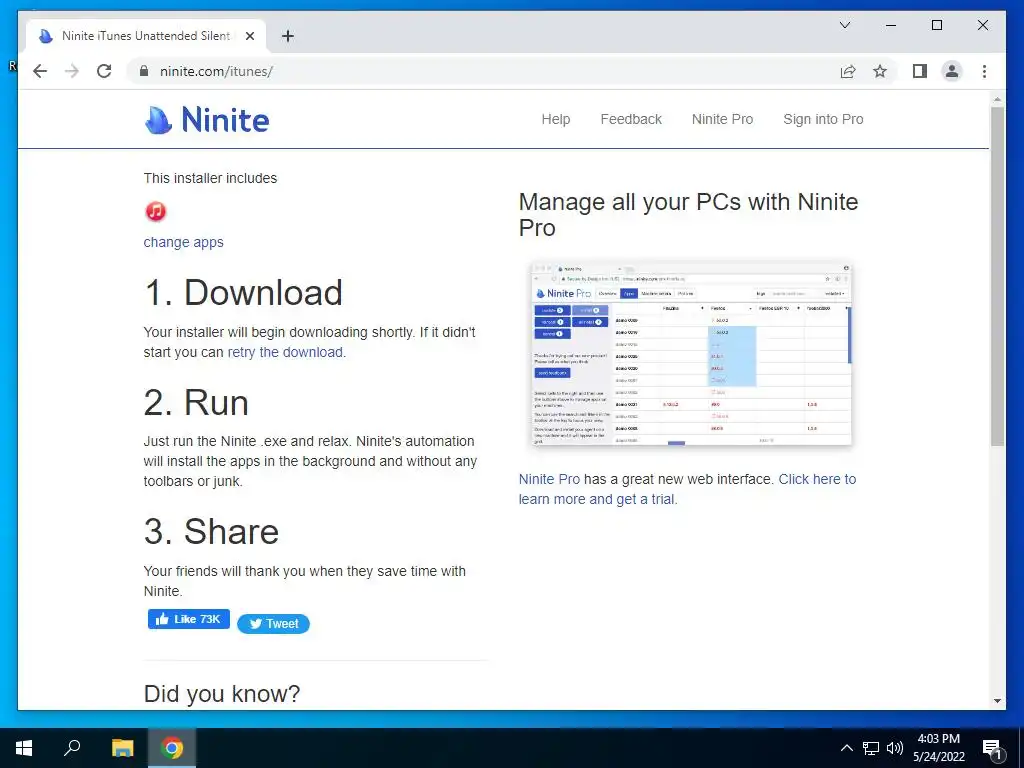Viewport: 1024px width, 768px height.
Task: Click the scrollbar down arrow
Action: [x=997, y=701]
